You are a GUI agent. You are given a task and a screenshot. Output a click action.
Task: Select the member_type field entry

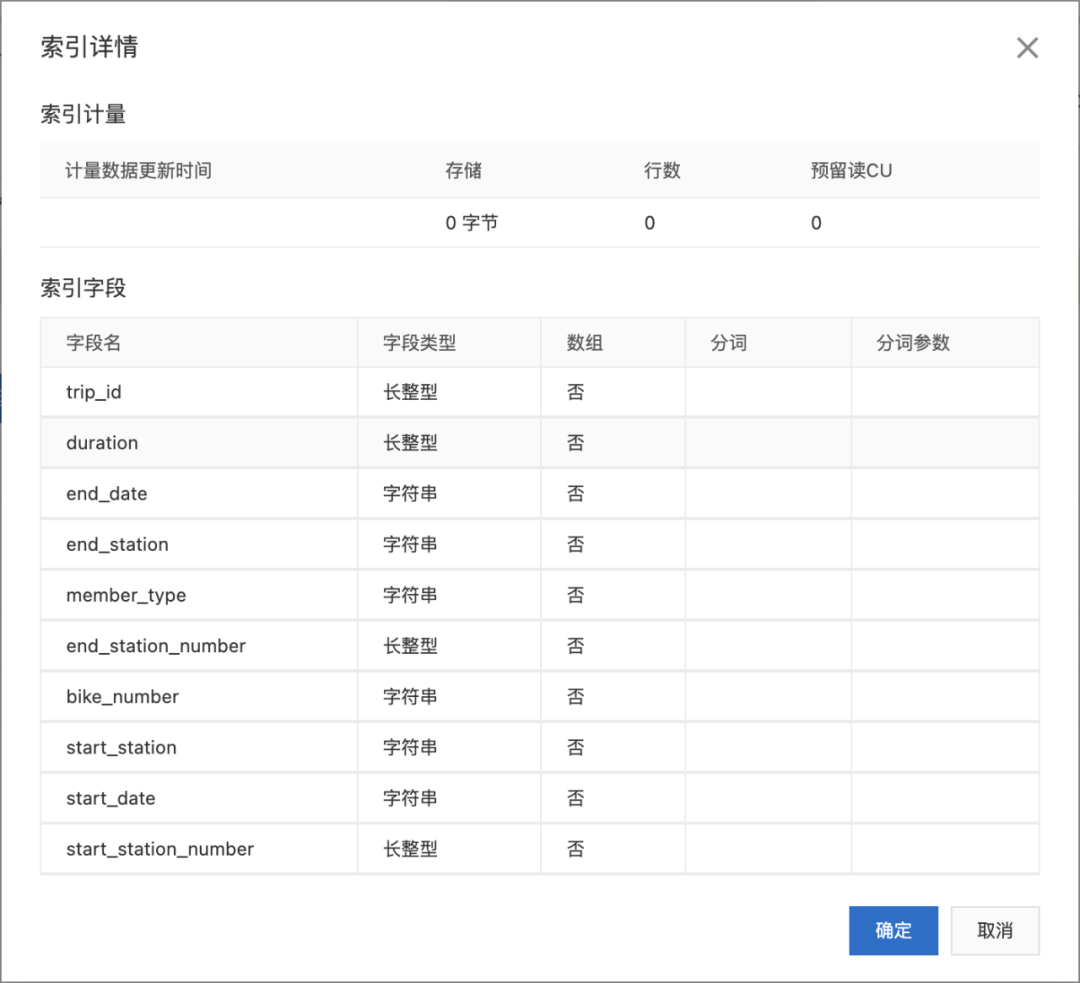126,596
